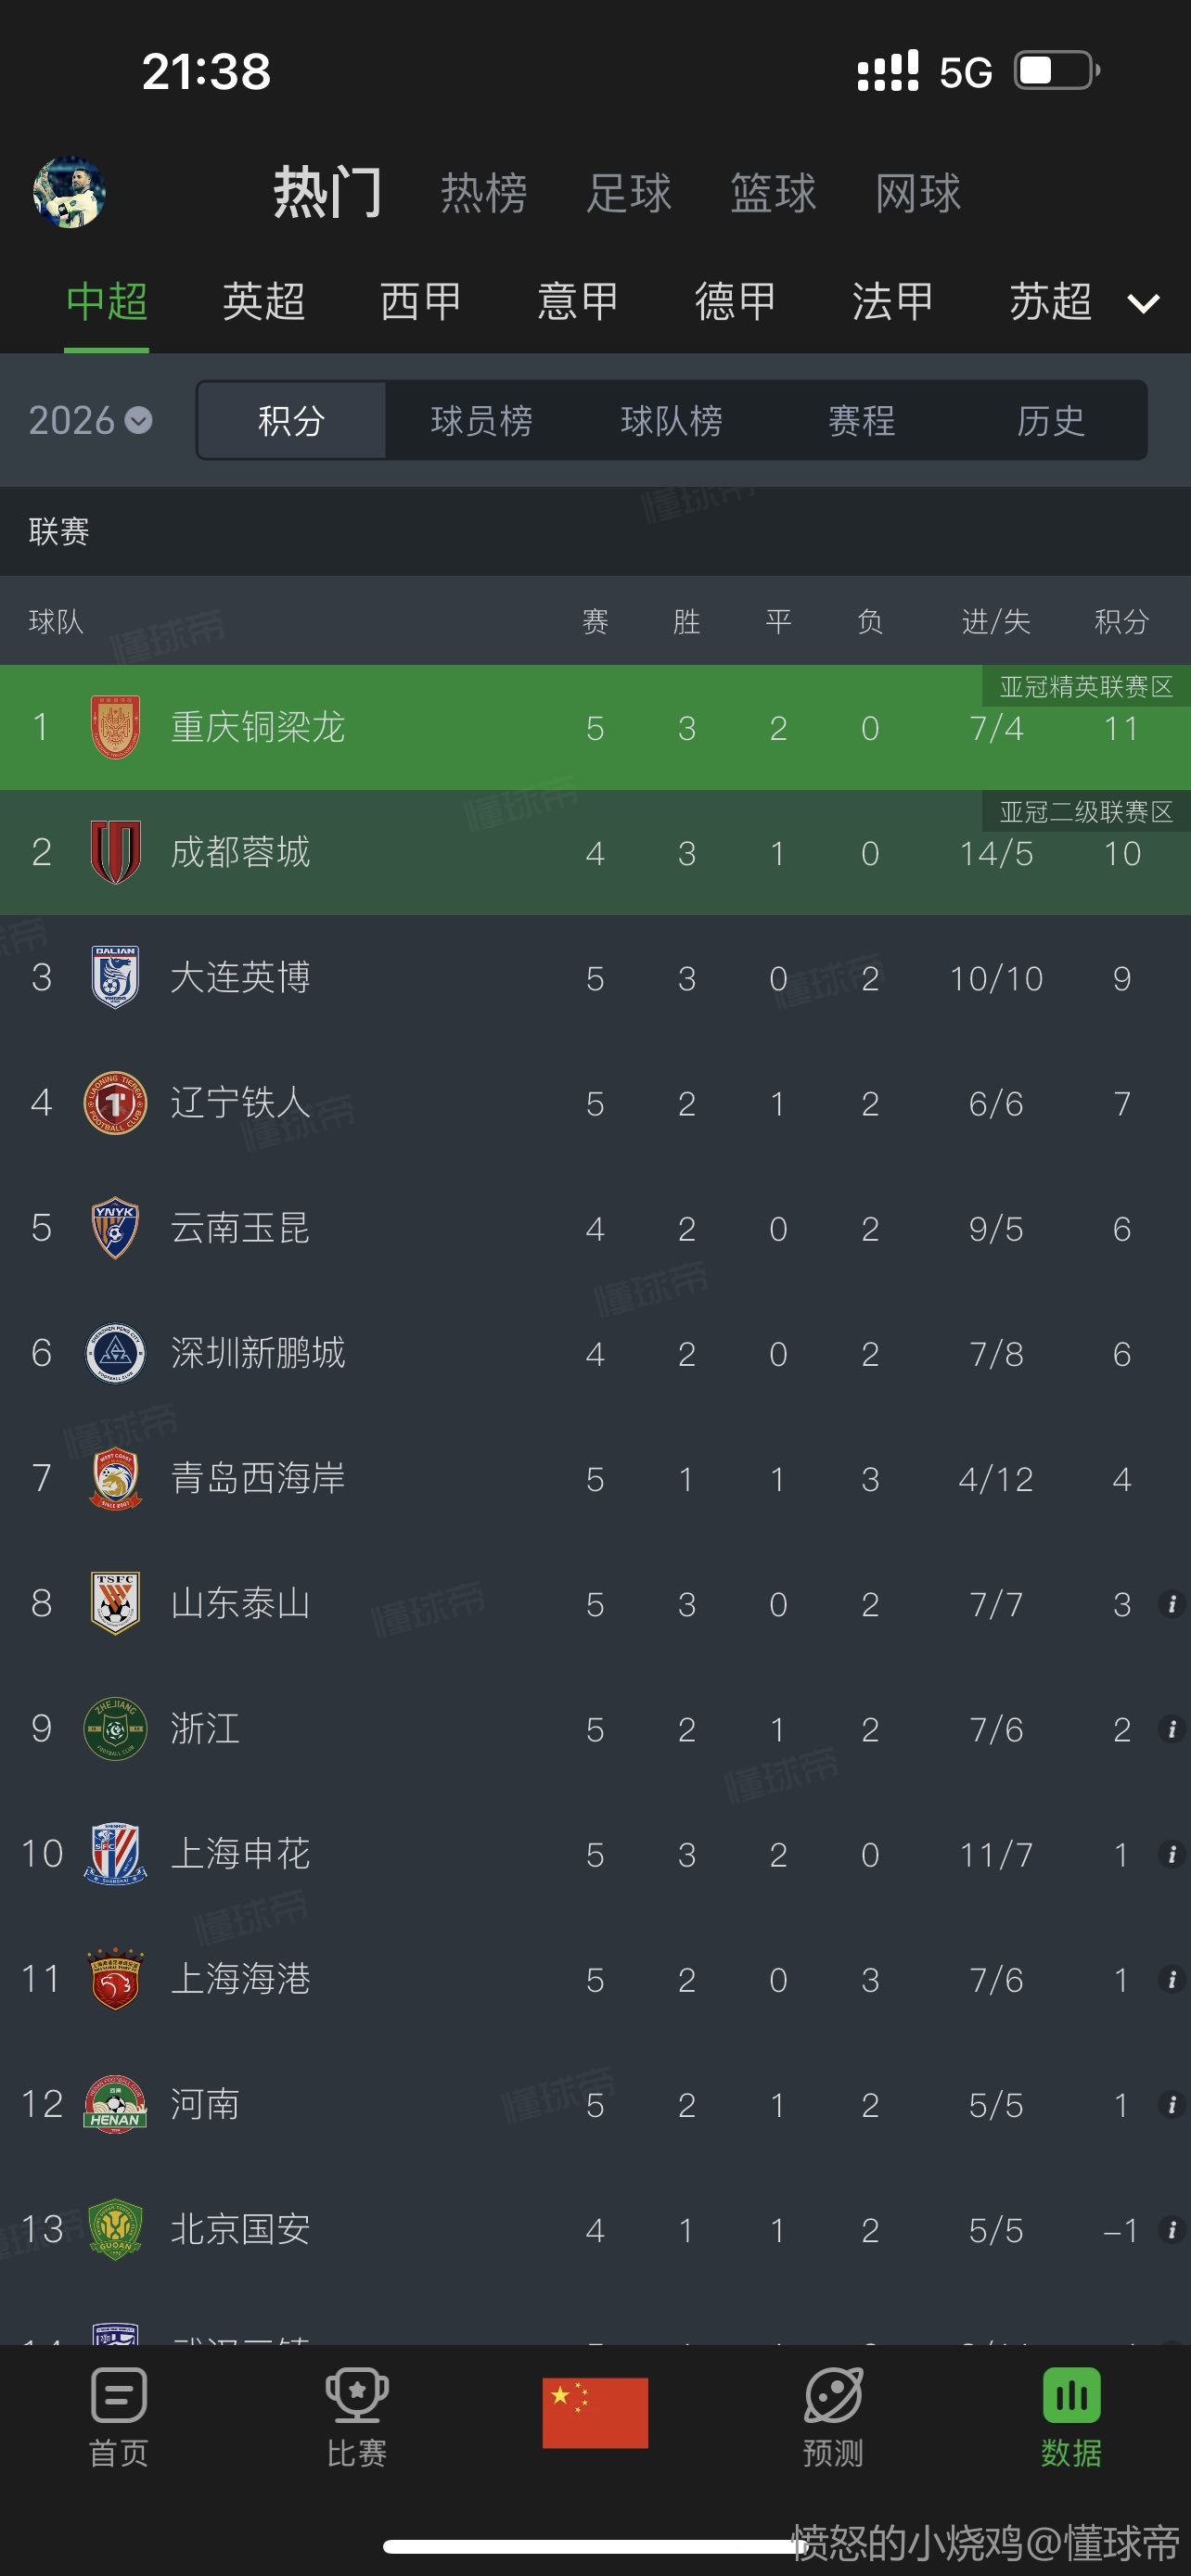Tap the 比赛 trophy icon
1191x2576 pixels.
point(356,2396)
